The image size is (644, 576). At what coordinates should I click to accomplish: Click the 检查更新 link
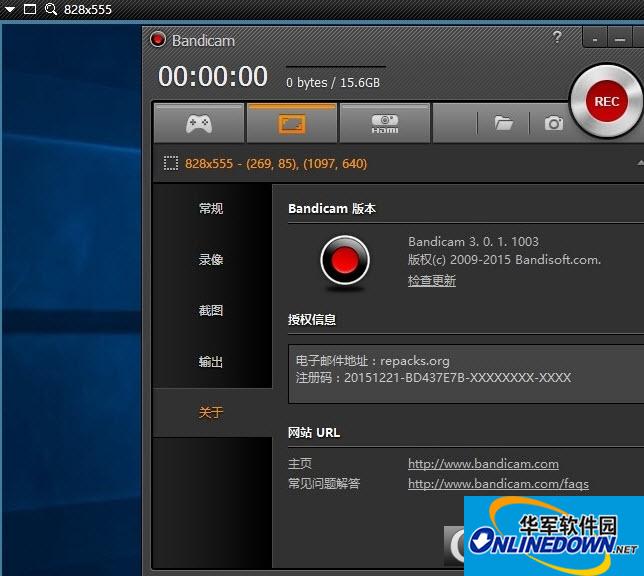431,281
